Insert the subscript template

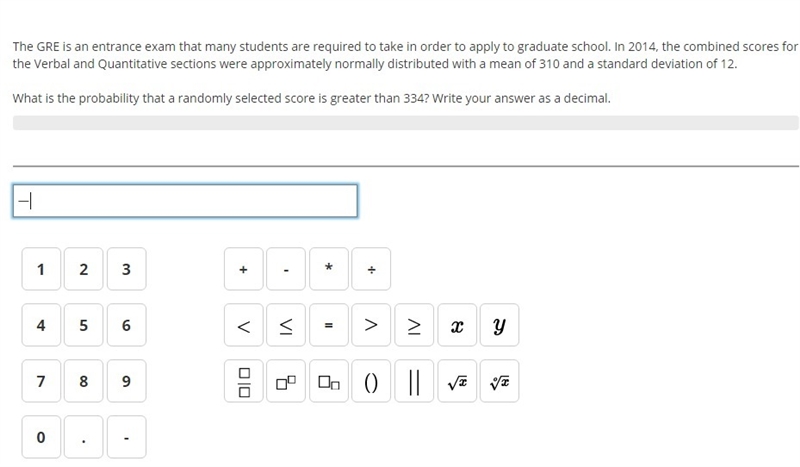(x=329, y=381)
